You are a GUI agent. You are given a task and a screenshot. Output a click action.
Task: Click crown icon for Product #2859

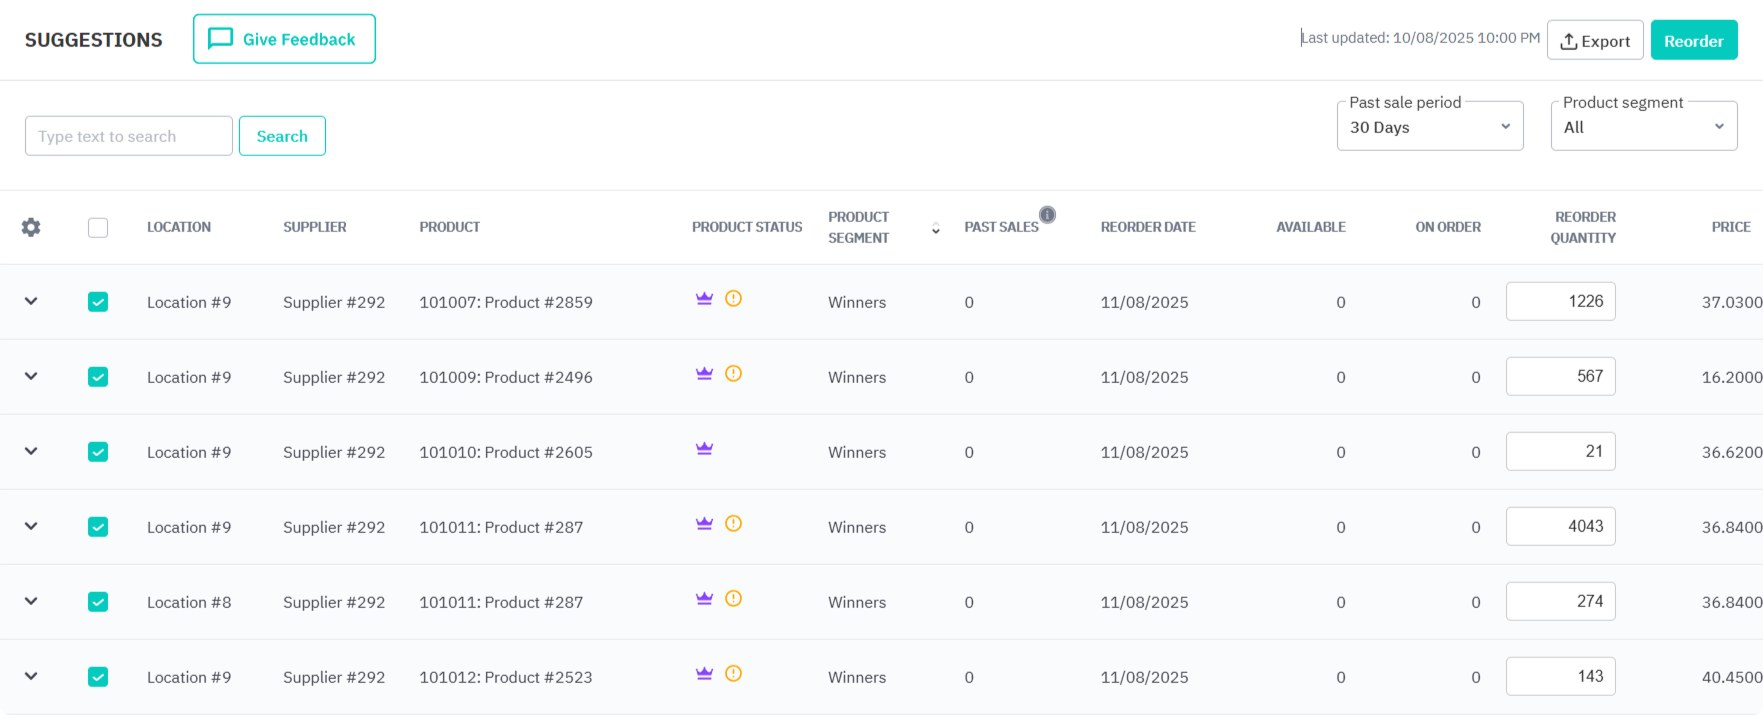coord(704,299)
